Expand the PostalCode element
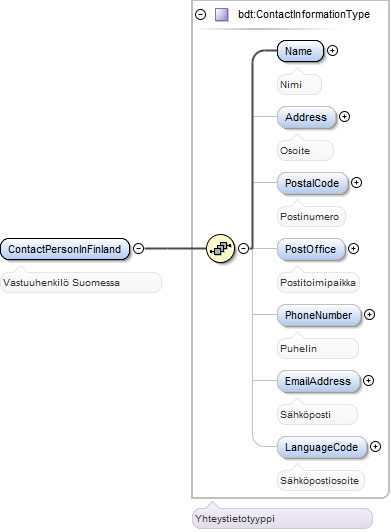Image resolution: width=391 pixels, height=532 pixels. (356, 183)
